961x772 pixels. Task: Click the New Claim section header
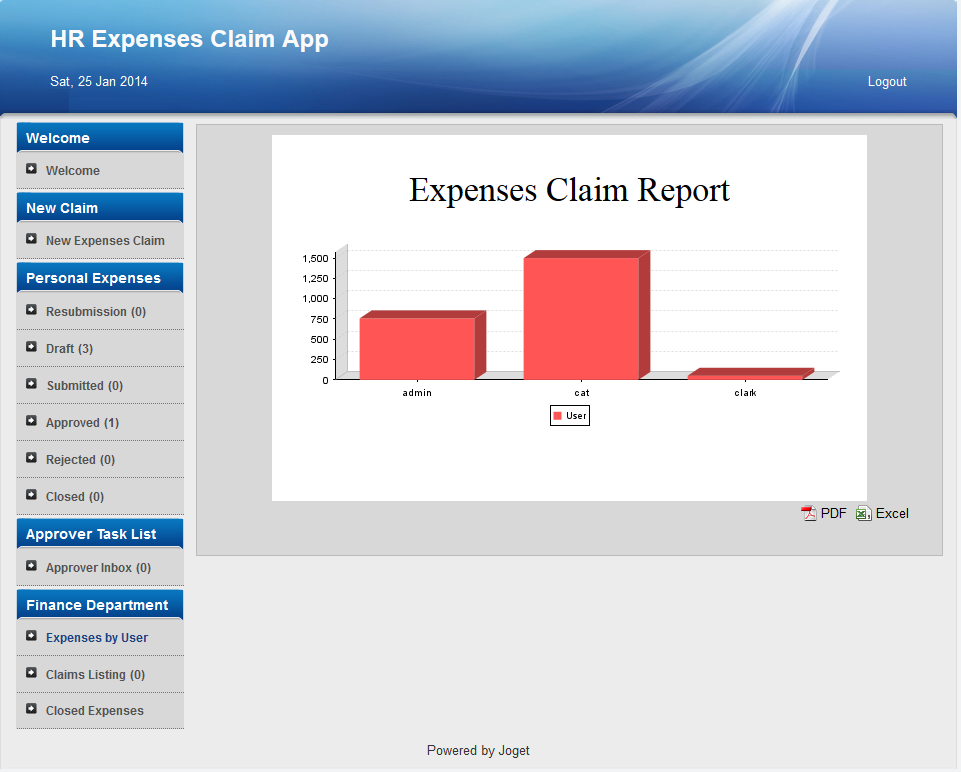[100, 208]
